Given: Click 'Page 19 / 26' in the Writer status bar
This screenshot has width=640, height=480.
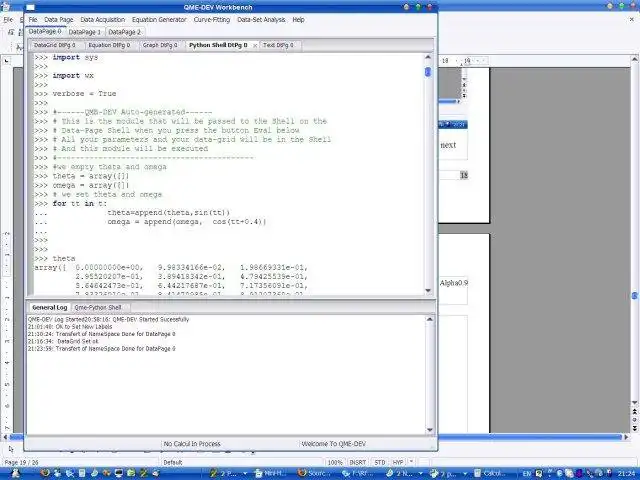Looking at the screenshot, I should click(21, 462).
